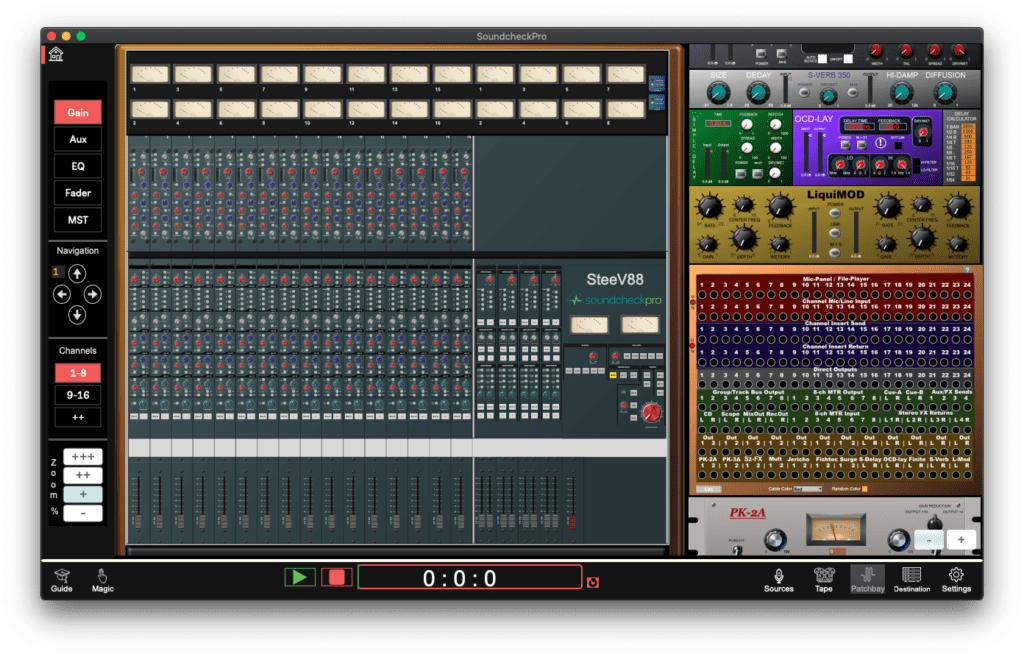Click the patchbay help question mark
Image resolution: width=1024 pixels, height=654 pixels.
point(968,270)
